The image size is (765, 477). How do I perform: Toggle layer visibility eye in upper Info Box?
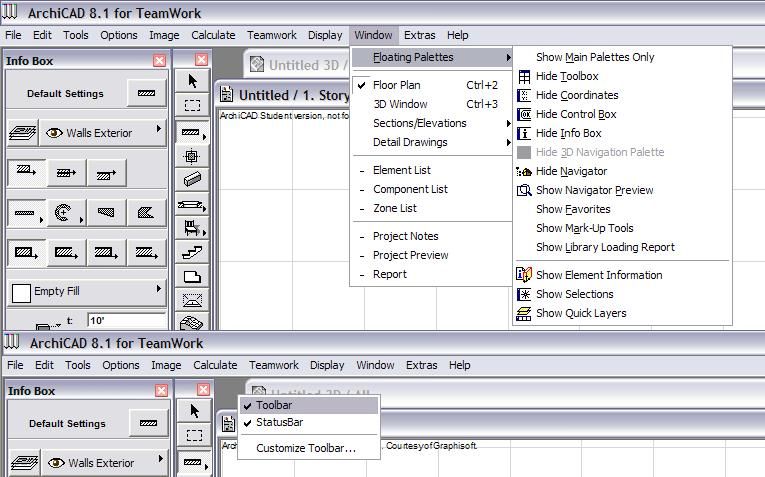(54, 133)
